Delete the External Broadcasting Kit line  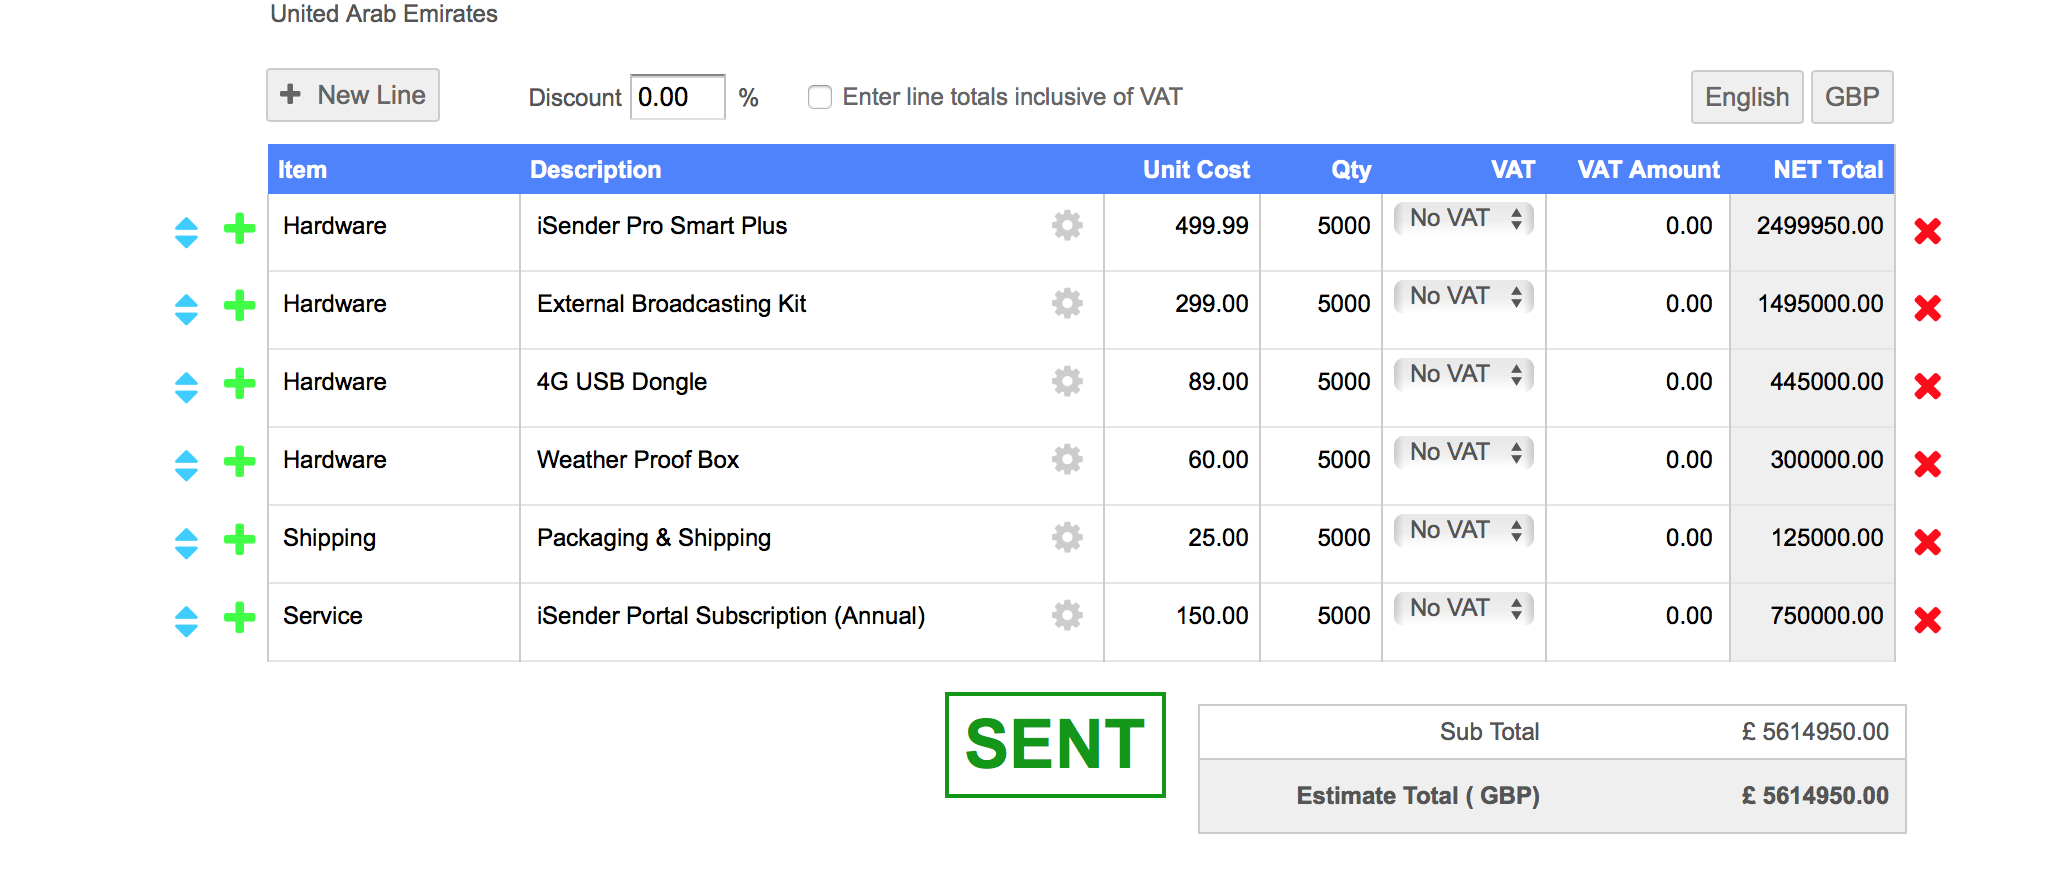pos(1927,309)
